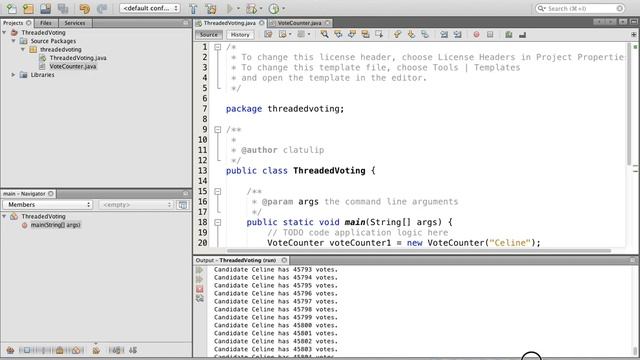Viewport: 640px width, 360px height.
Task: Collapse ThreadedVoting class in Navigator
Action: tap(4, 216)
